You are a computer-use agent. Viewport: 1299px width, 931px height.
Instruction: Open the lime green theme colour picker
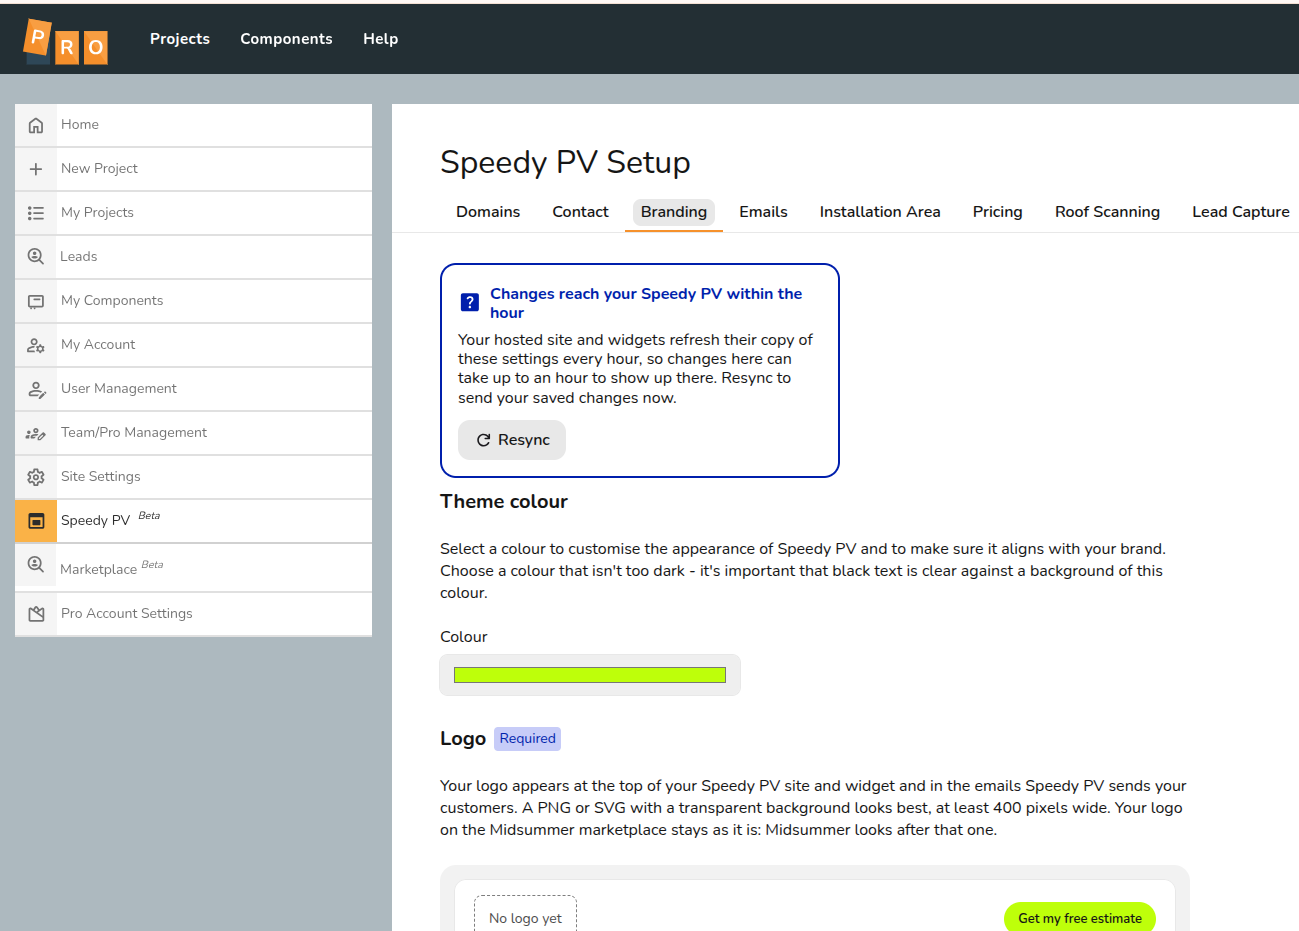590,675
